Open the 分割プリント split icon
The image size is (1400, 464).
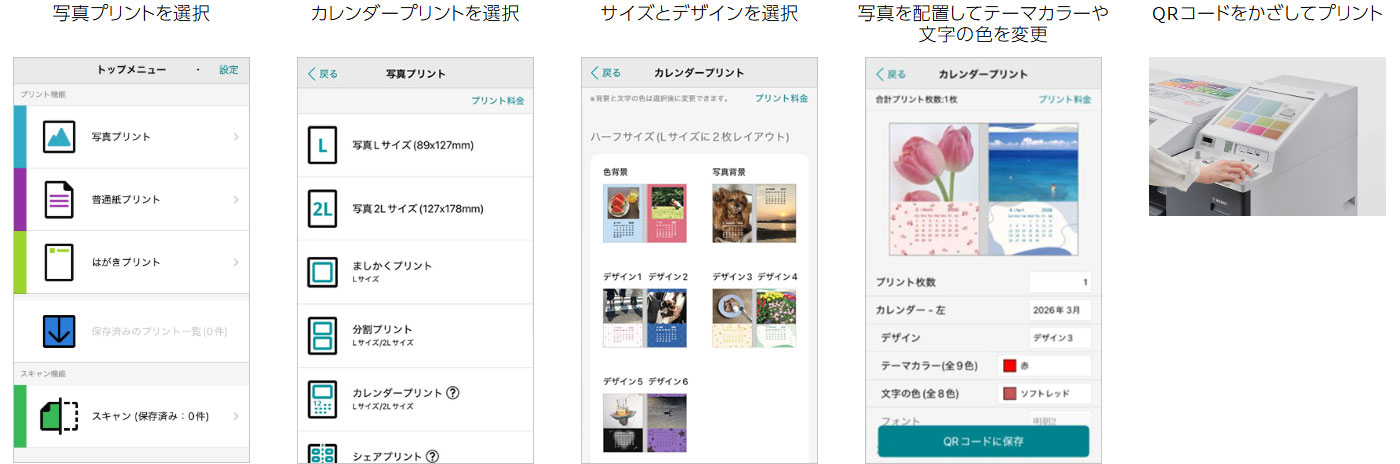[323, 335]
